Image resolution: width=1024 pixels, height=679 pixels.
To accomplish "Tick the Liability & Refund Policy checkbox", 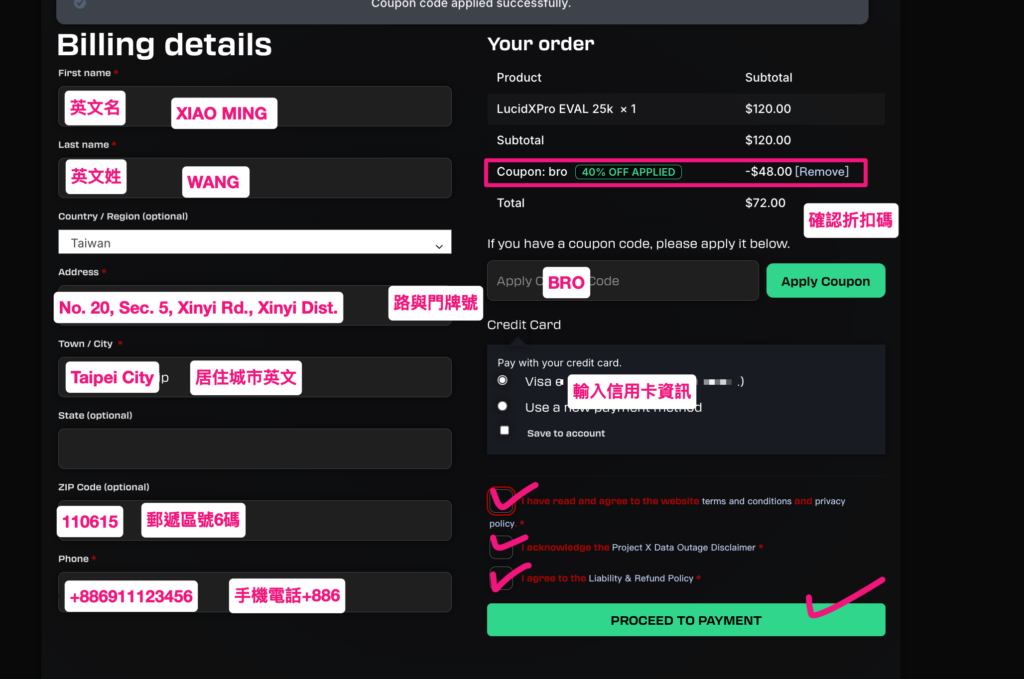I will [501, 578].
